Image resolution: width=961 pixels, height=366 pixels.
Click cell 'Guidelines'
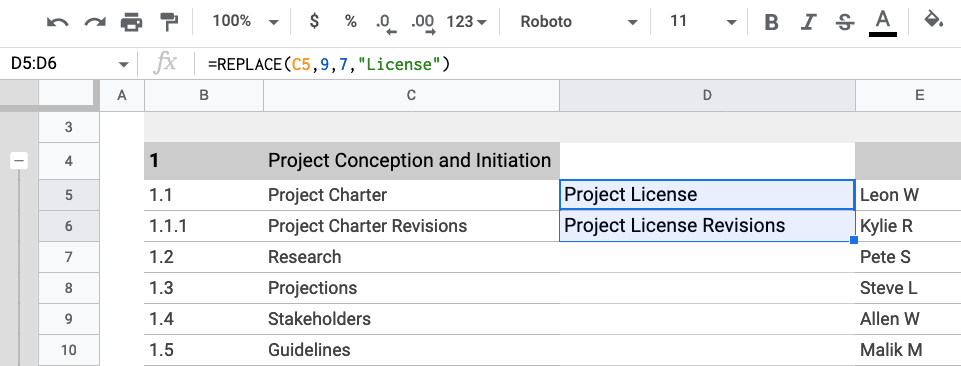[x=411, y=350]
